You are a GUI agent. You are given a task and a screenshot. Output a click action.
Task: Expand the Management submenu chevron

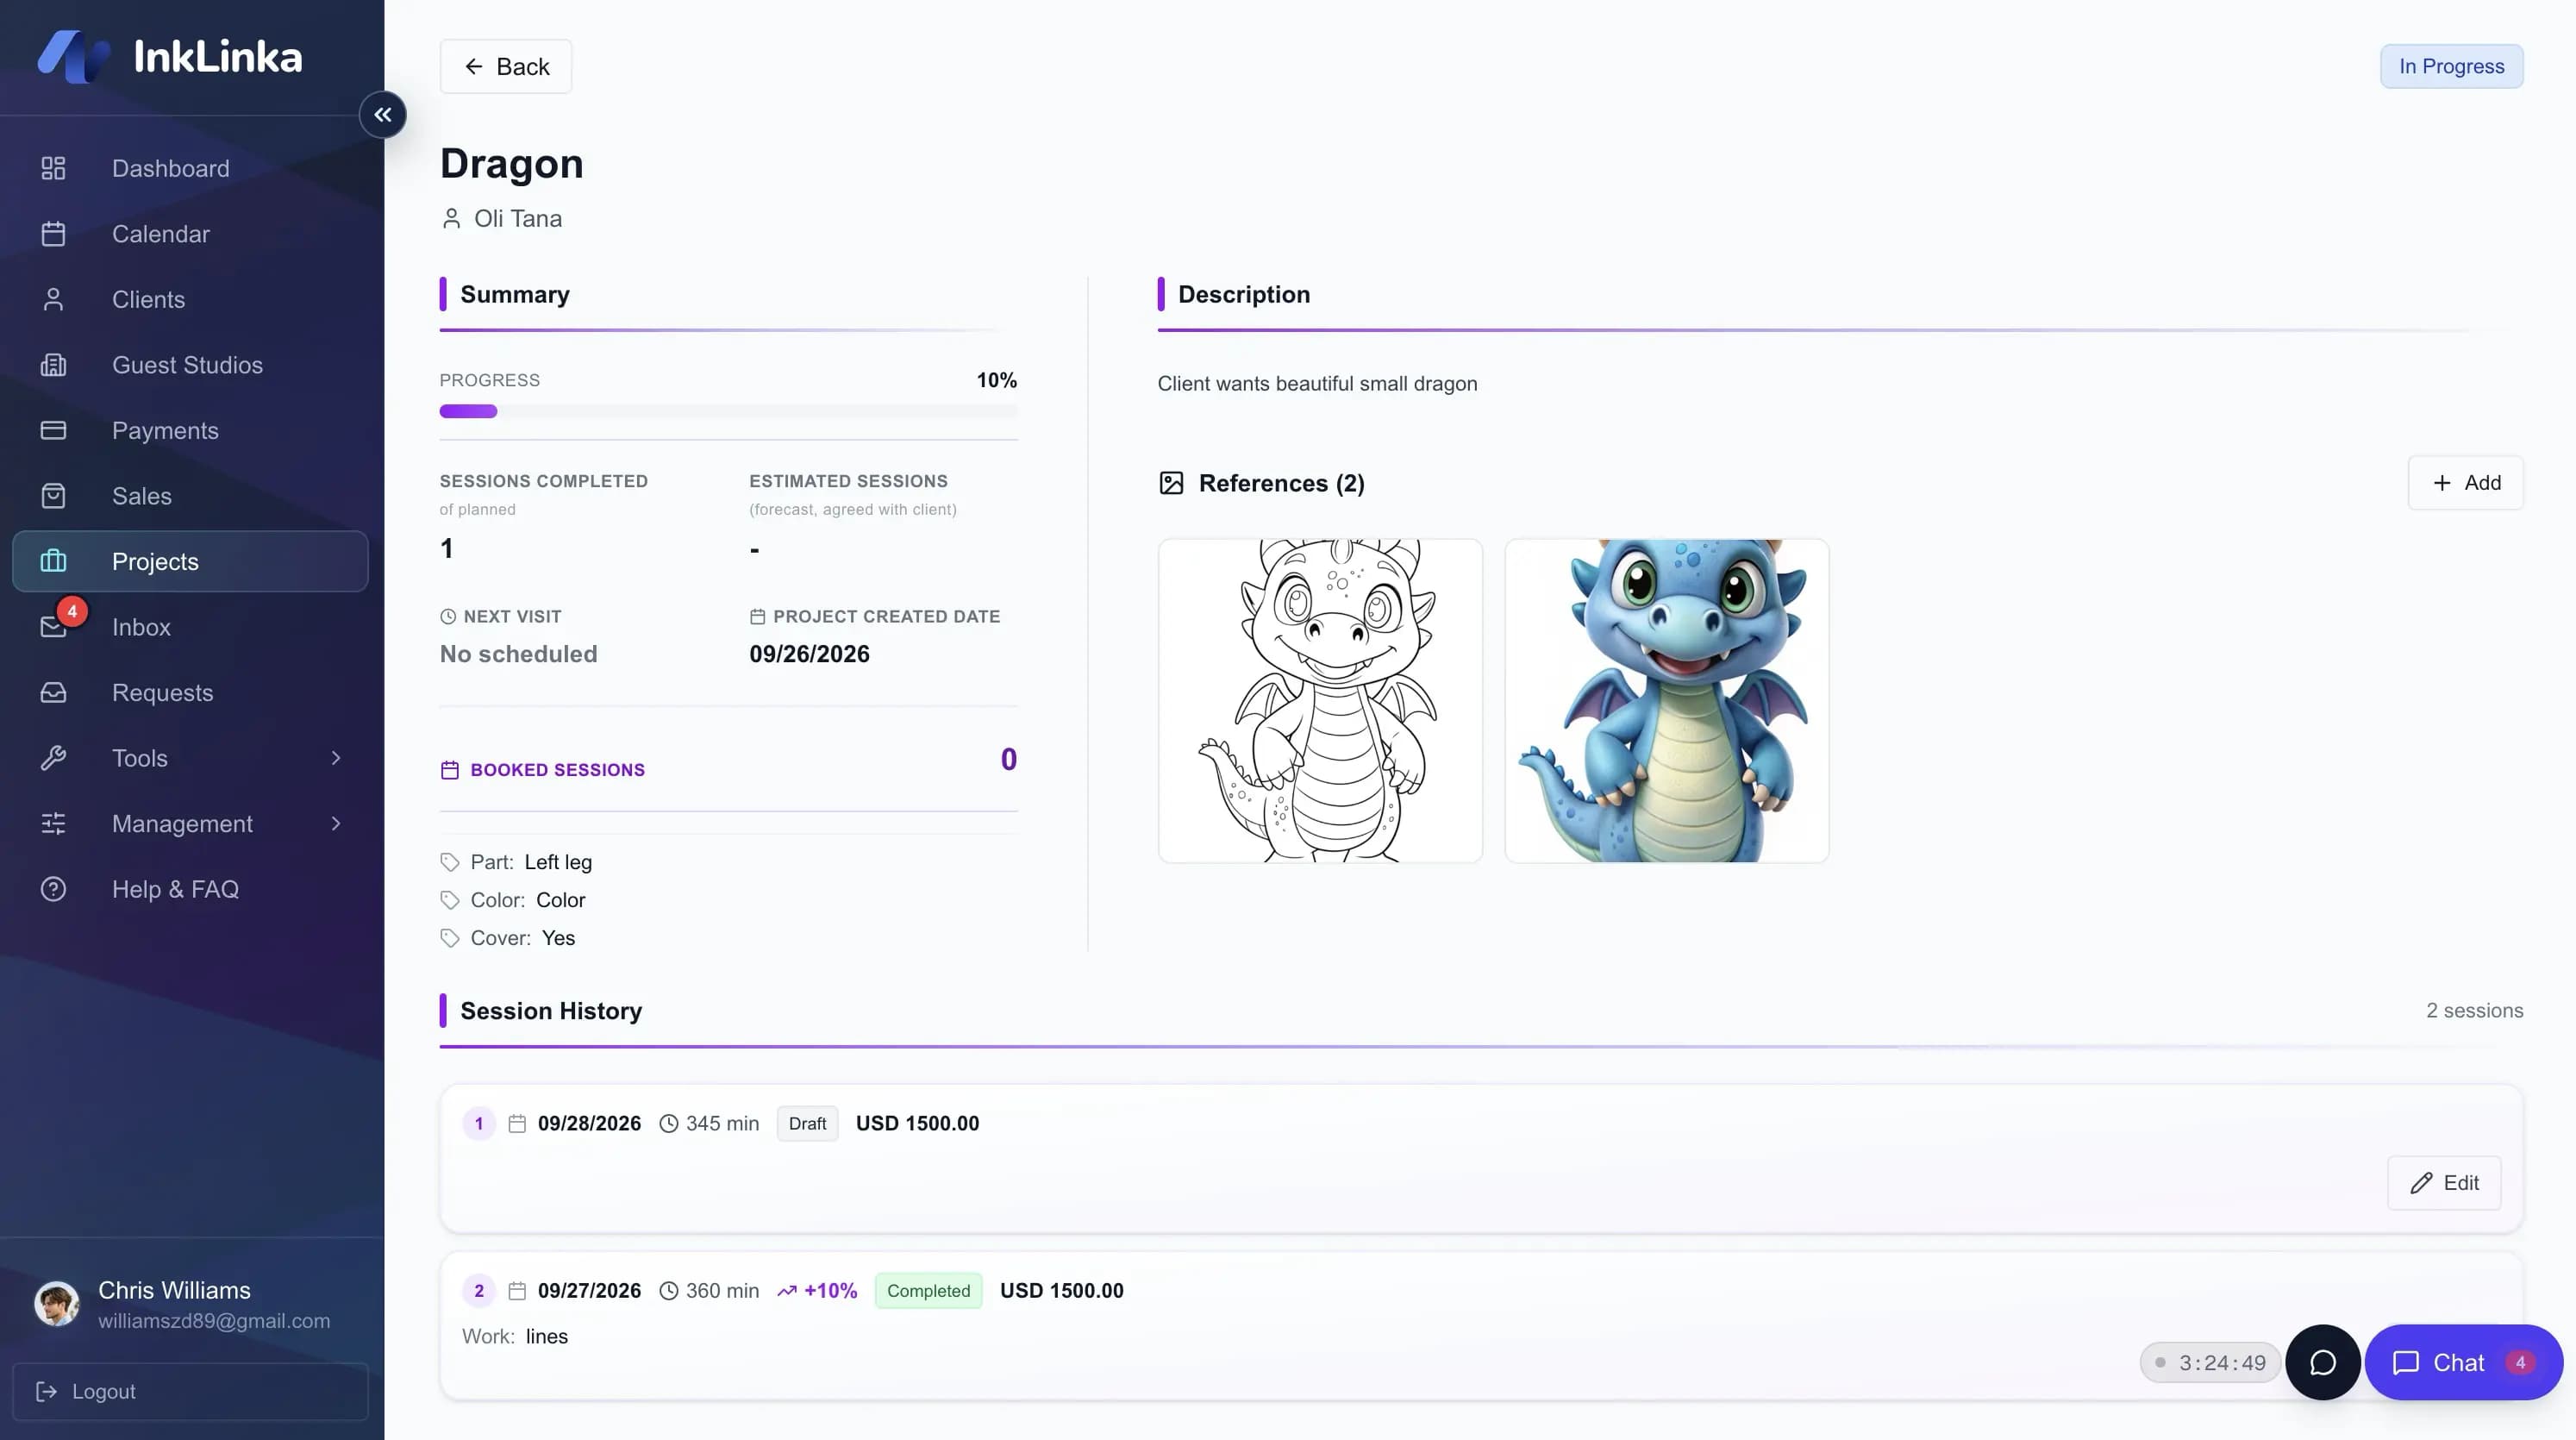click(x=336, y=824)
